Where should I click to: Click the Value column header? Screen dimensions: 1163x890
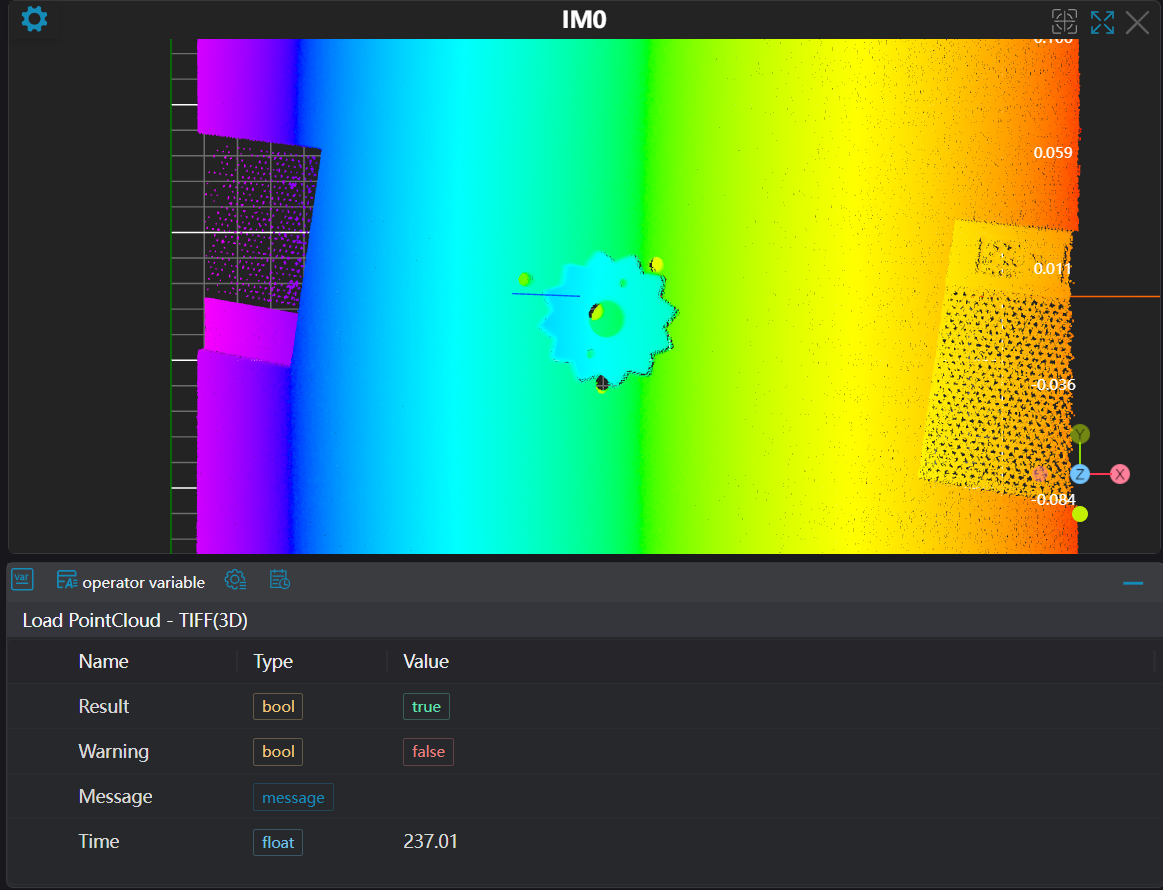click(426, 661)
